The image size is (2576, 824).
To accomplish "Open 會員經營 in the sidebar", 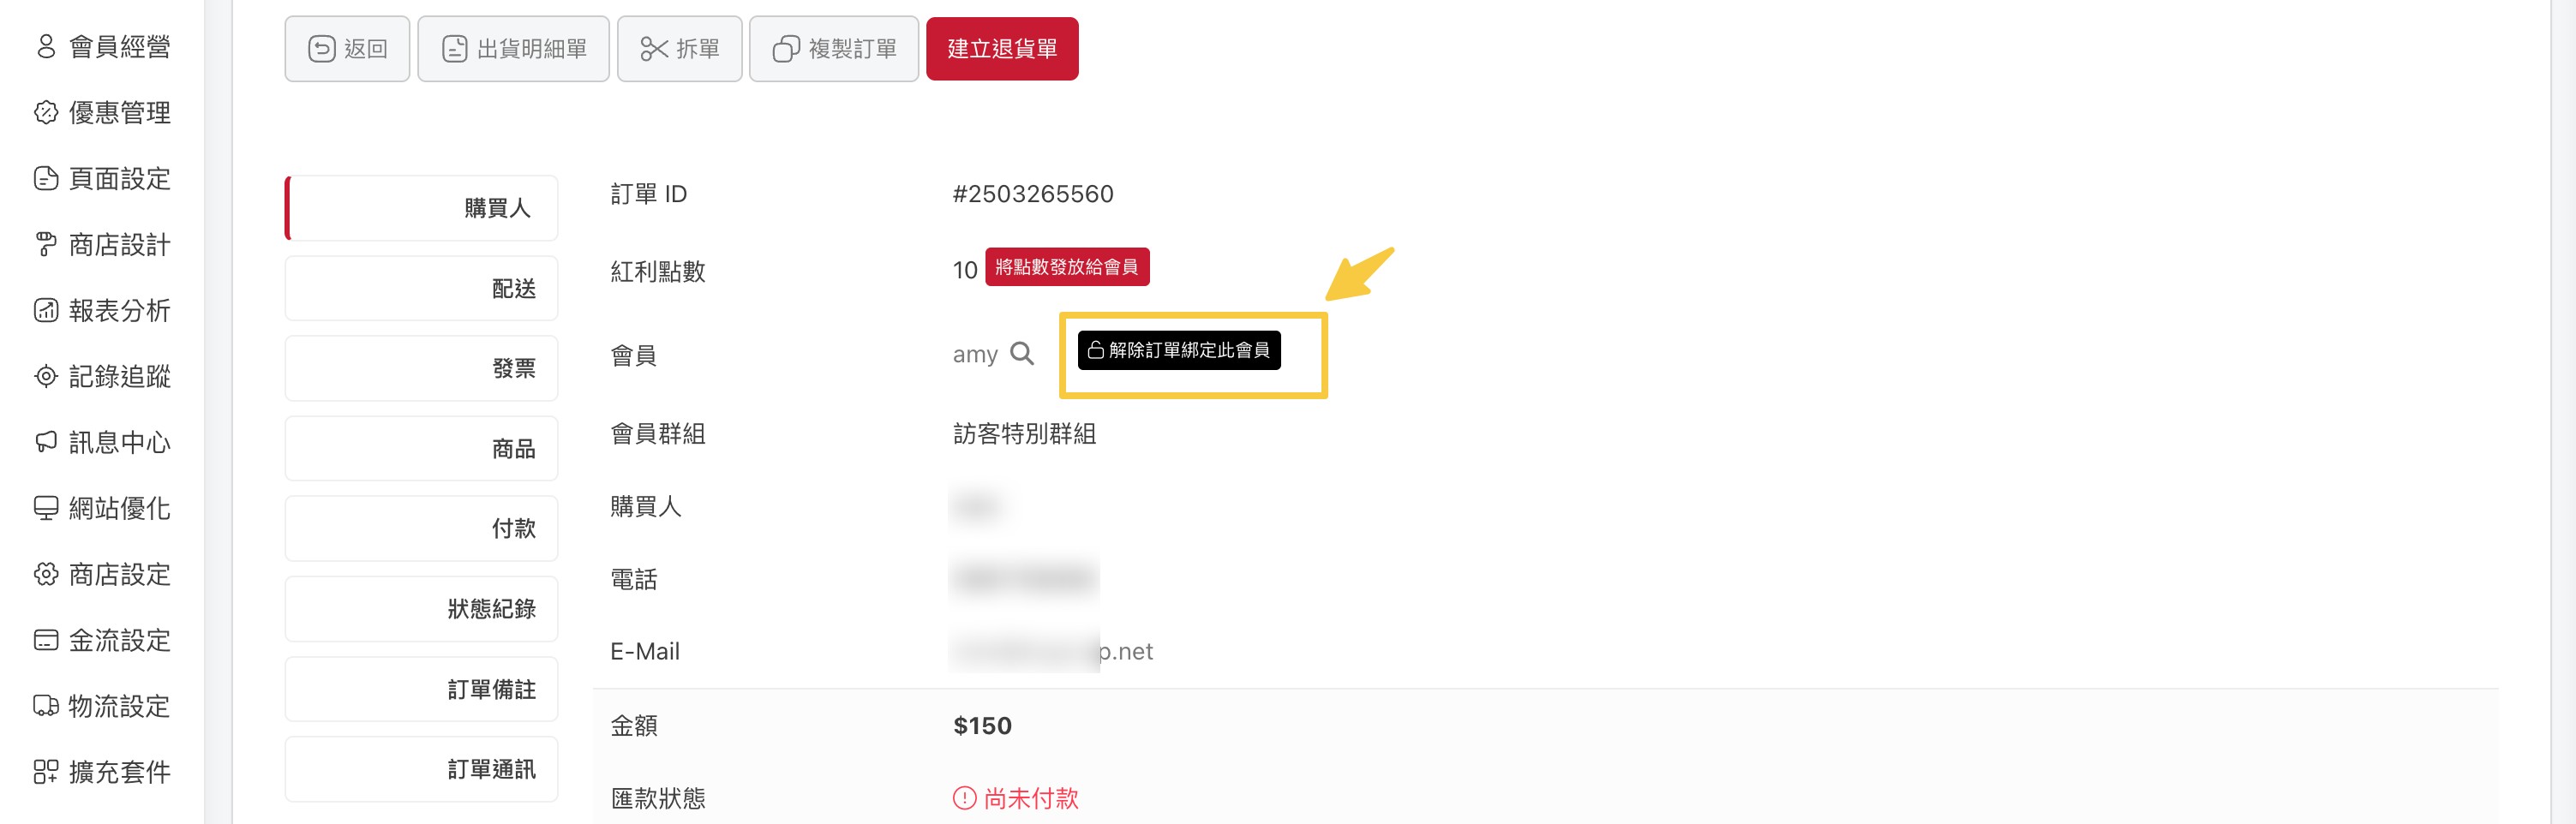I will [102, 47].
